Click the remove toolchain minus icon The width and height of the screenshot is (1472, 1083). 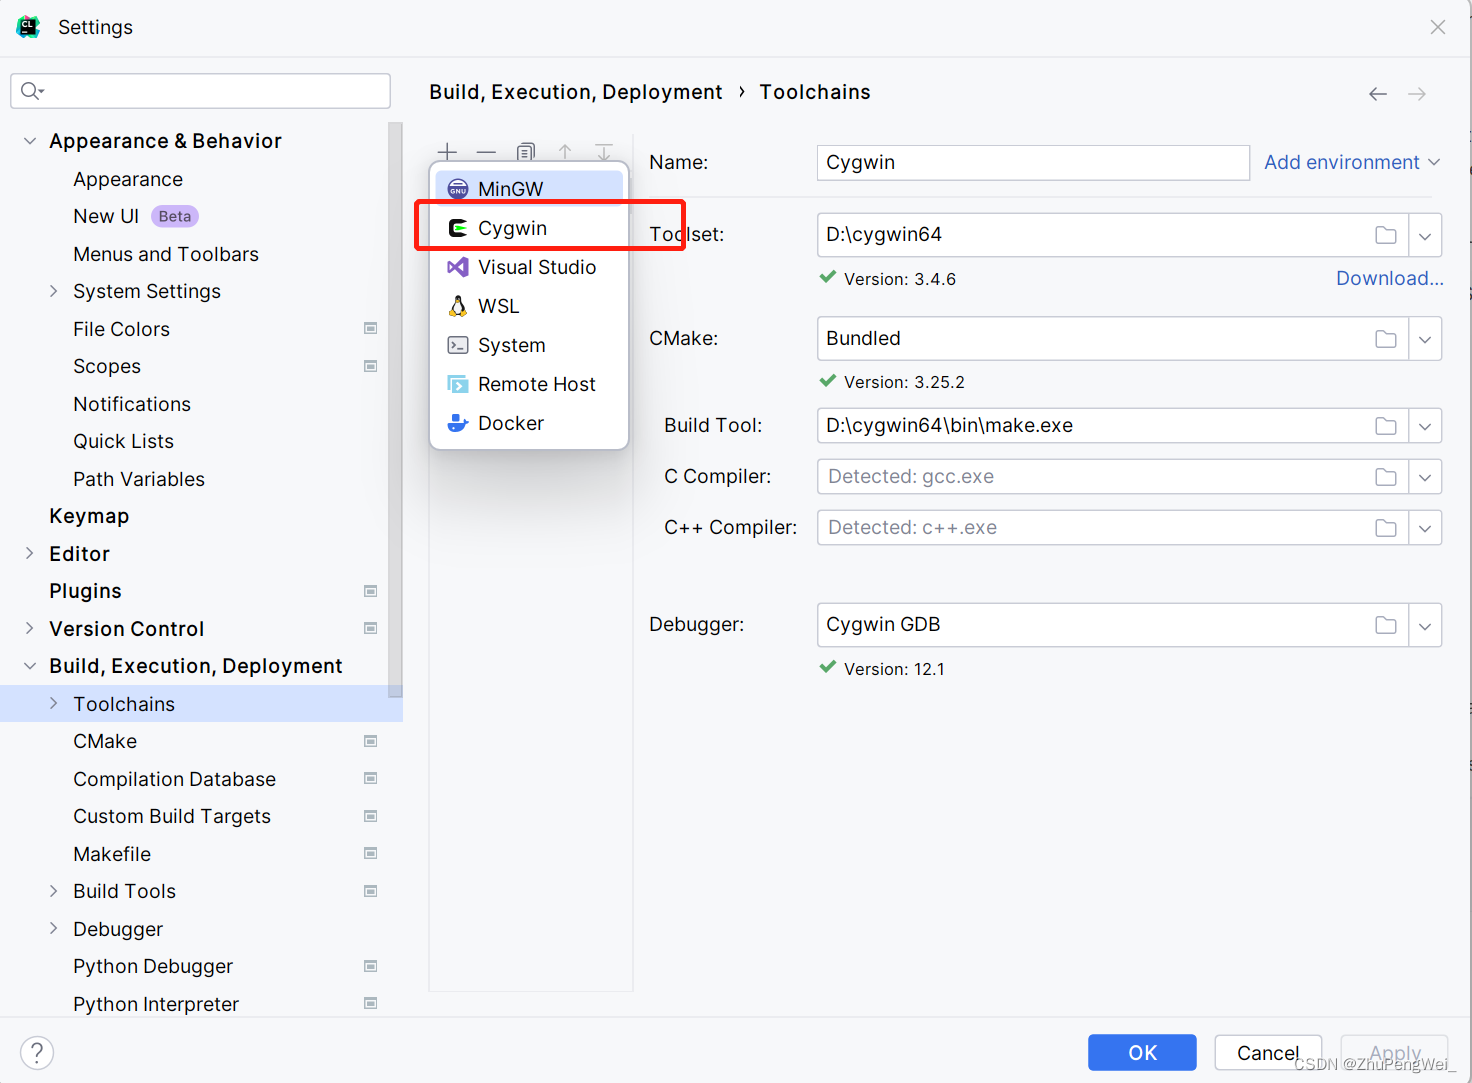pos(486,152)
